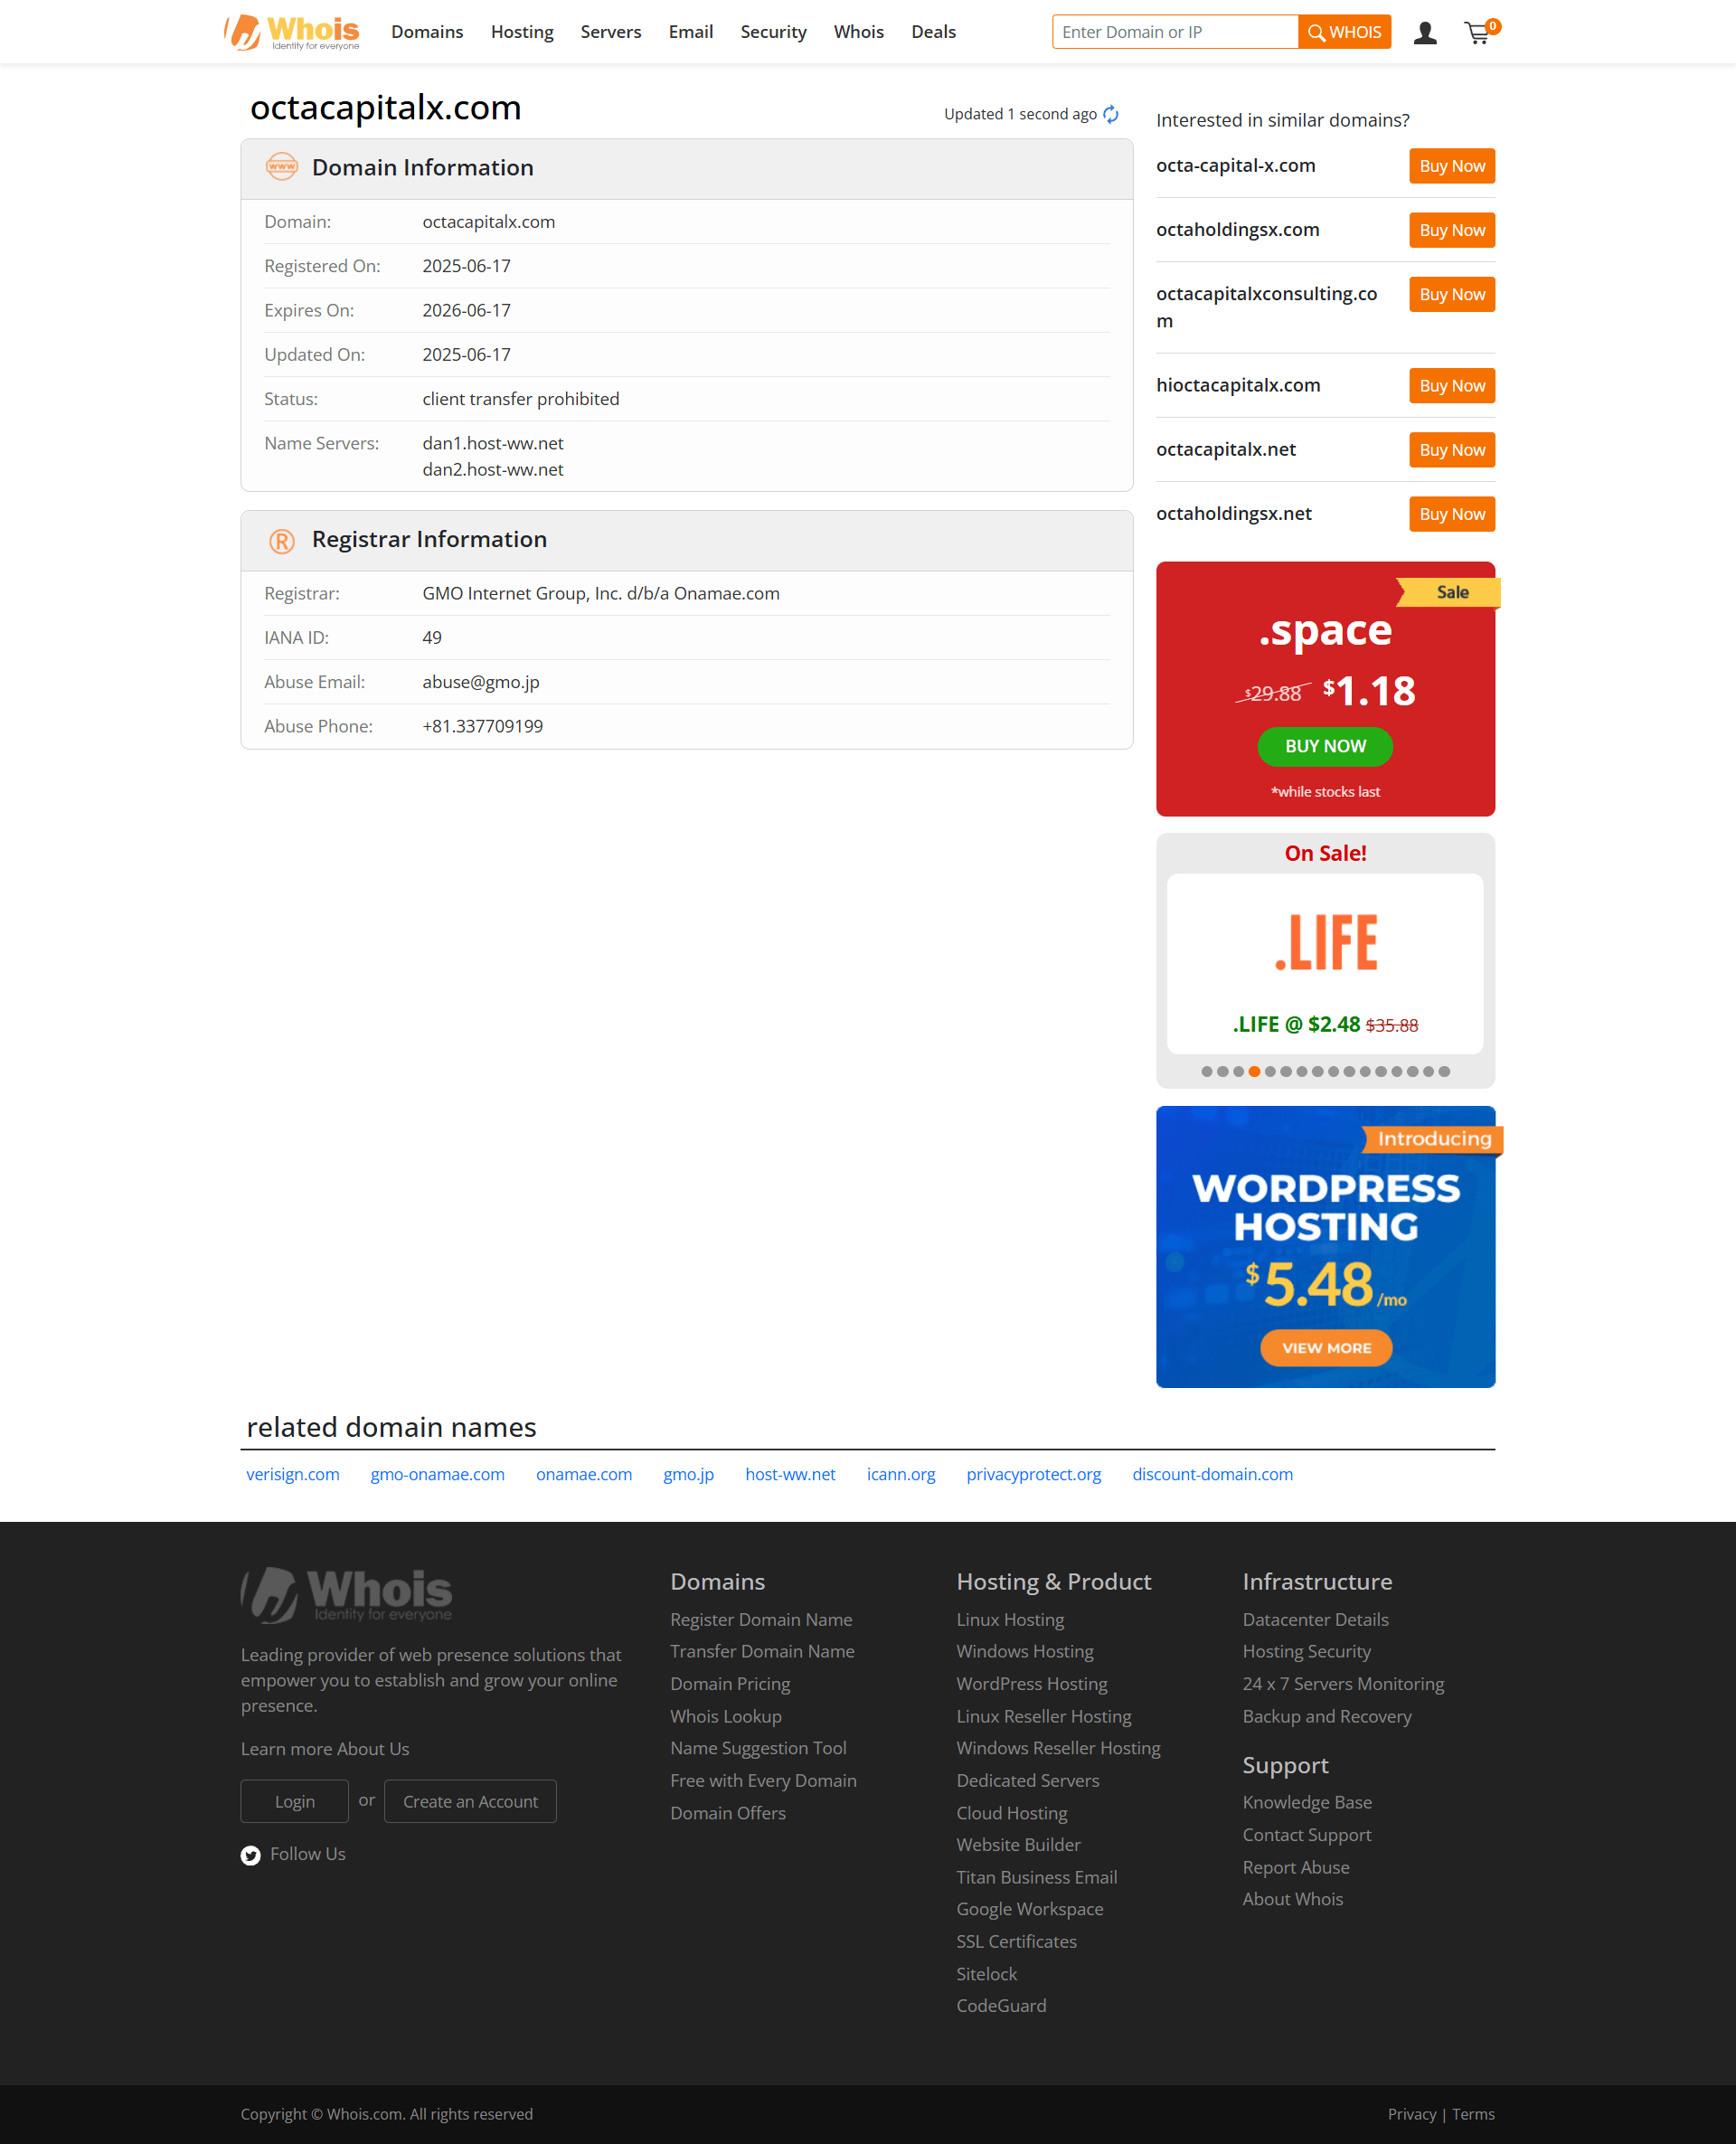This screenshot has width=1736, height=2144.
Task: Open the Hosting menu
Action: click(x=522, y=32)
